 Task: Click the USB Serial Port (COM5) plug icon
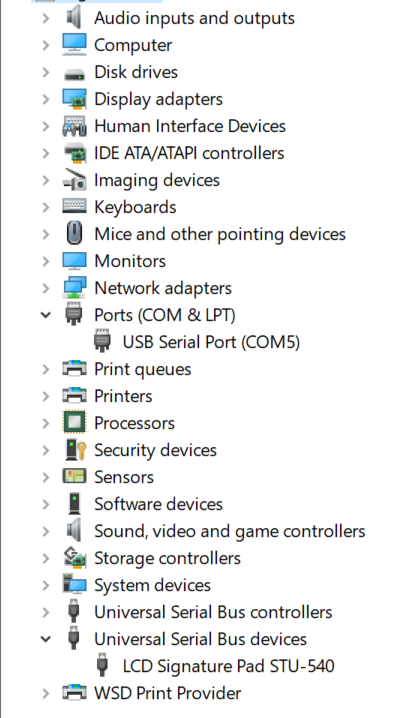pyautogui.click(x=103, y=341)
